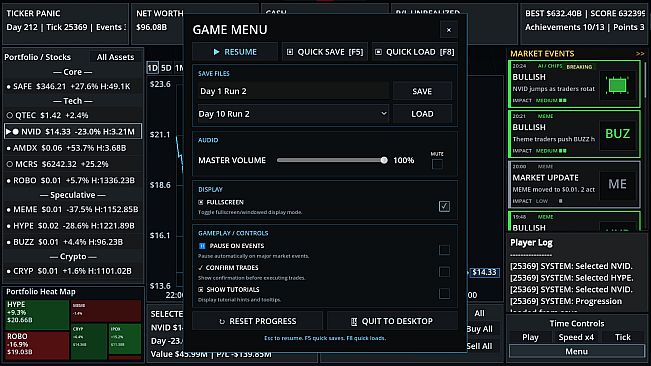
Task: Expand Market Events with double arrow
Action: pos(640,54)
